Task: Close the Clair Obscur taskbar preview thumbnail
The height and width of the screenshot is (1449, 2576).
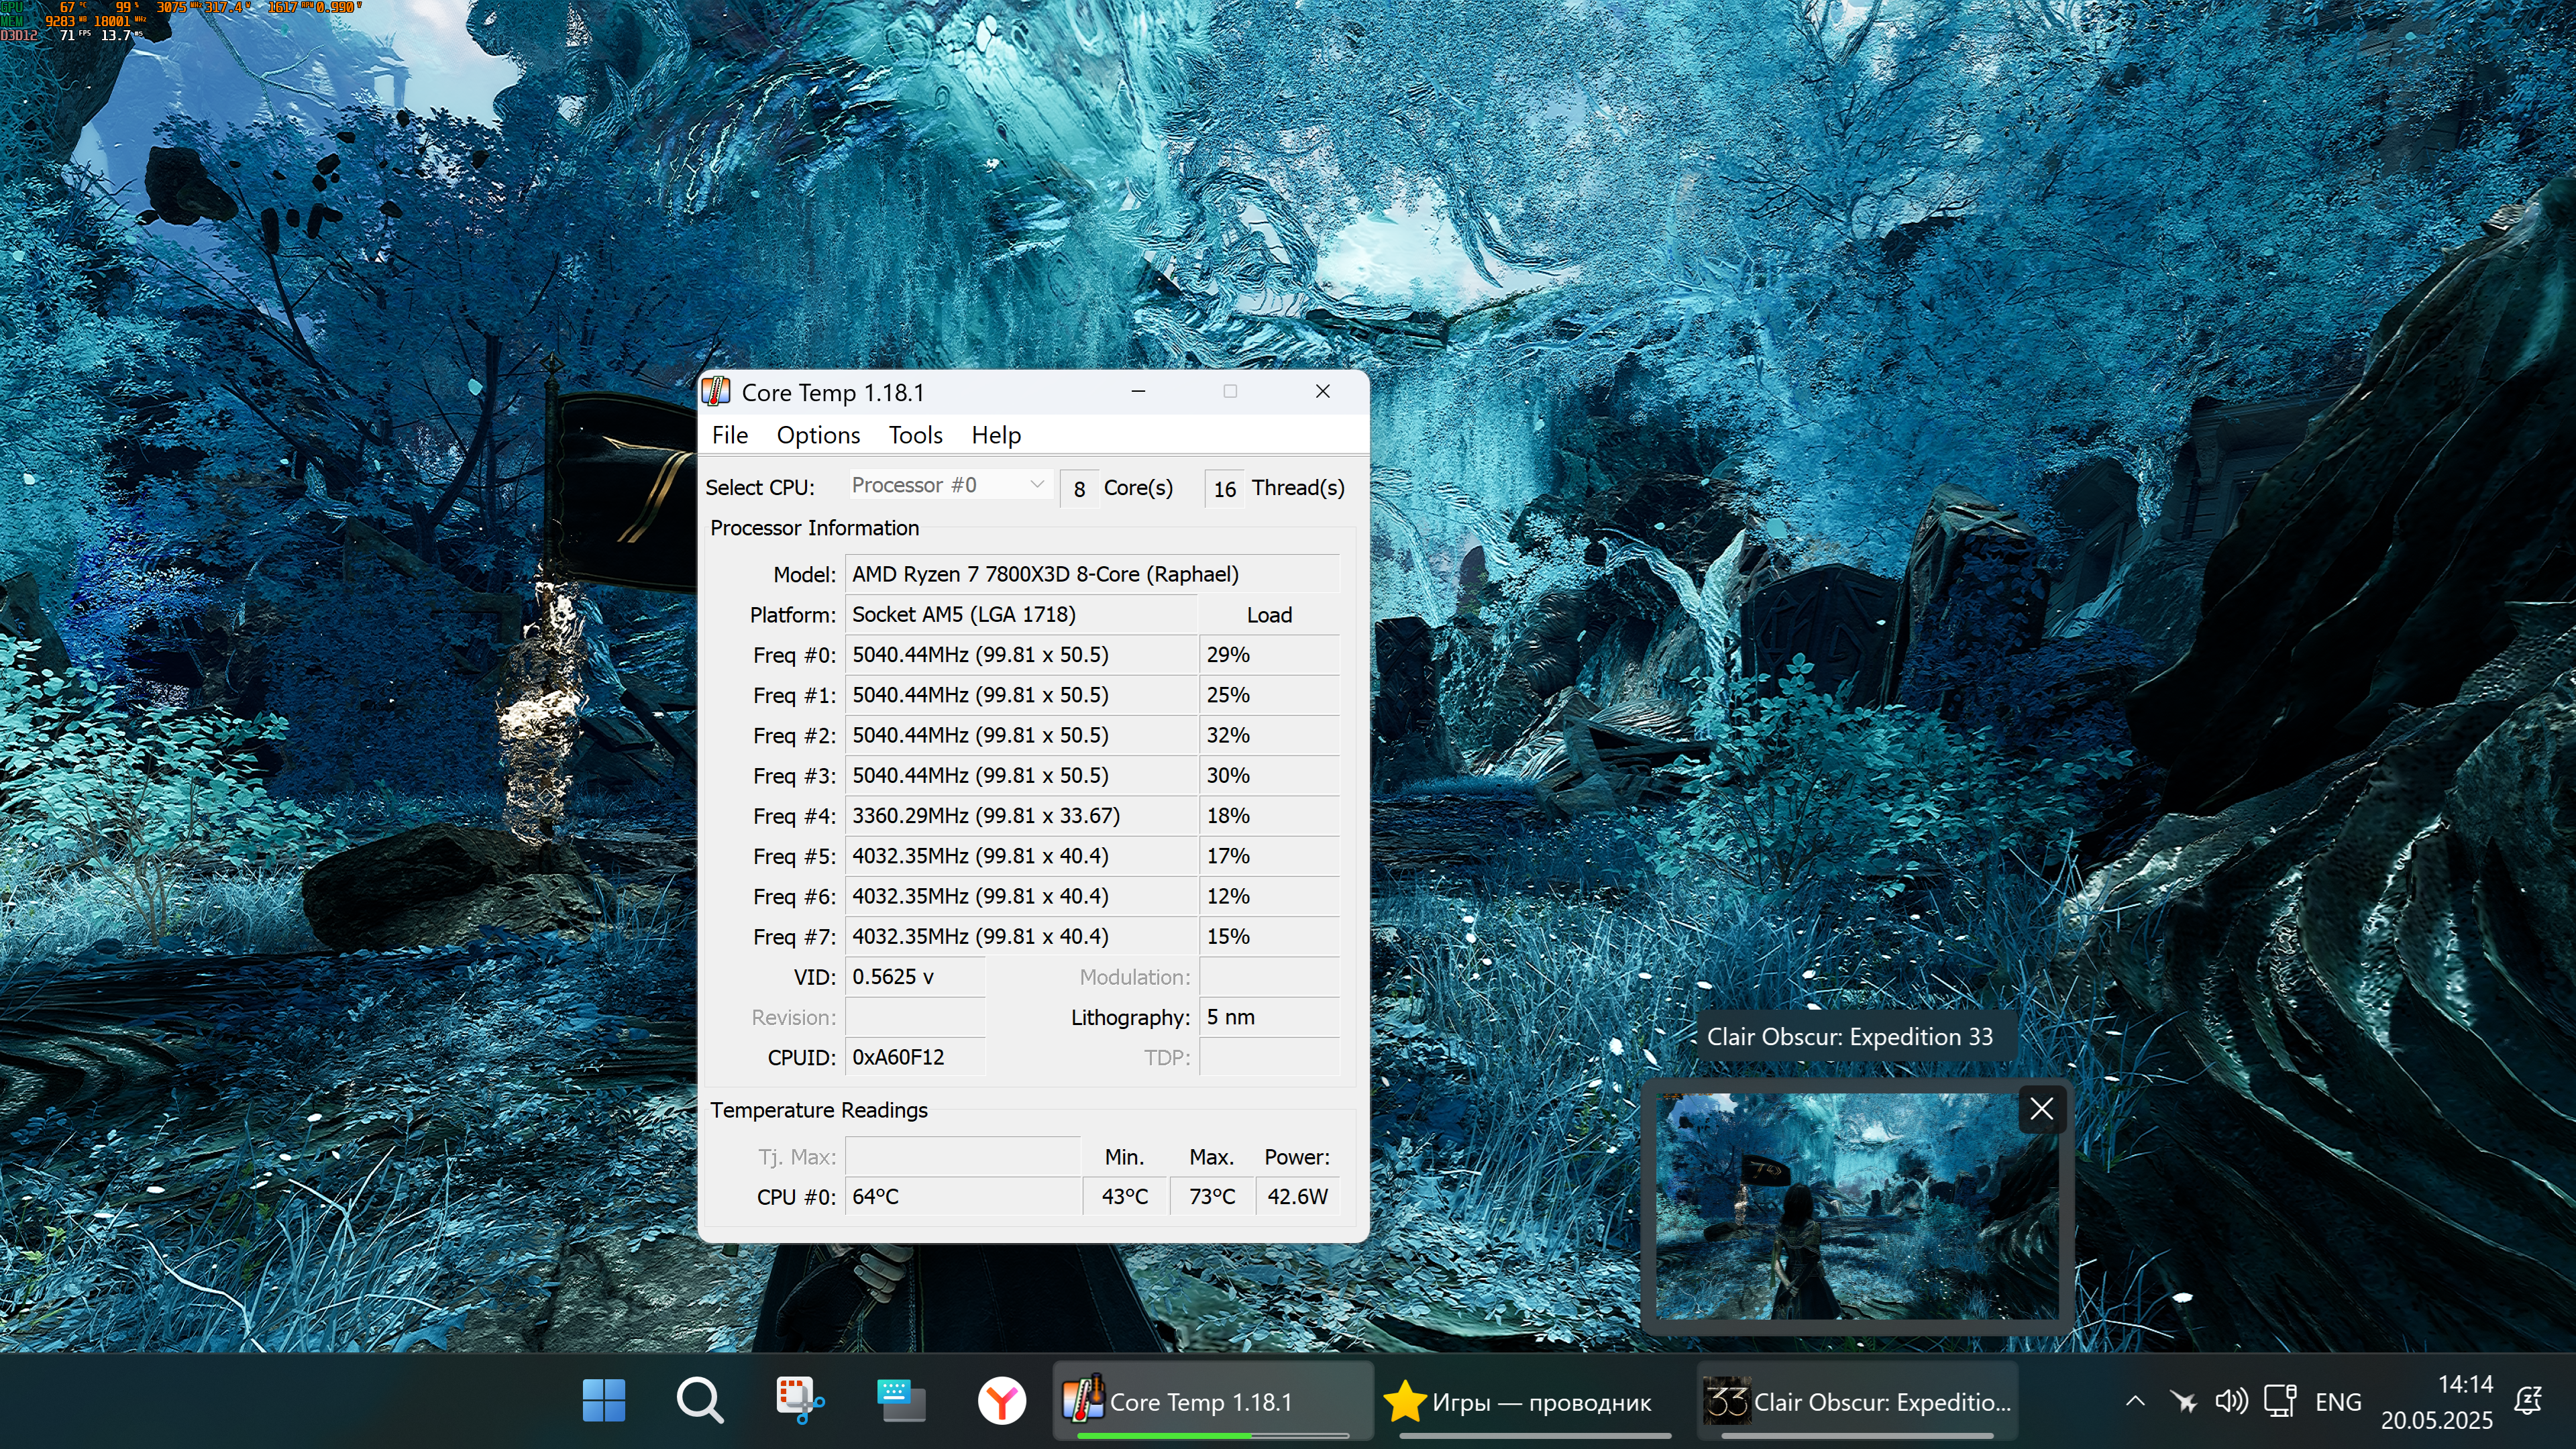Action: coord(2041,1108)
